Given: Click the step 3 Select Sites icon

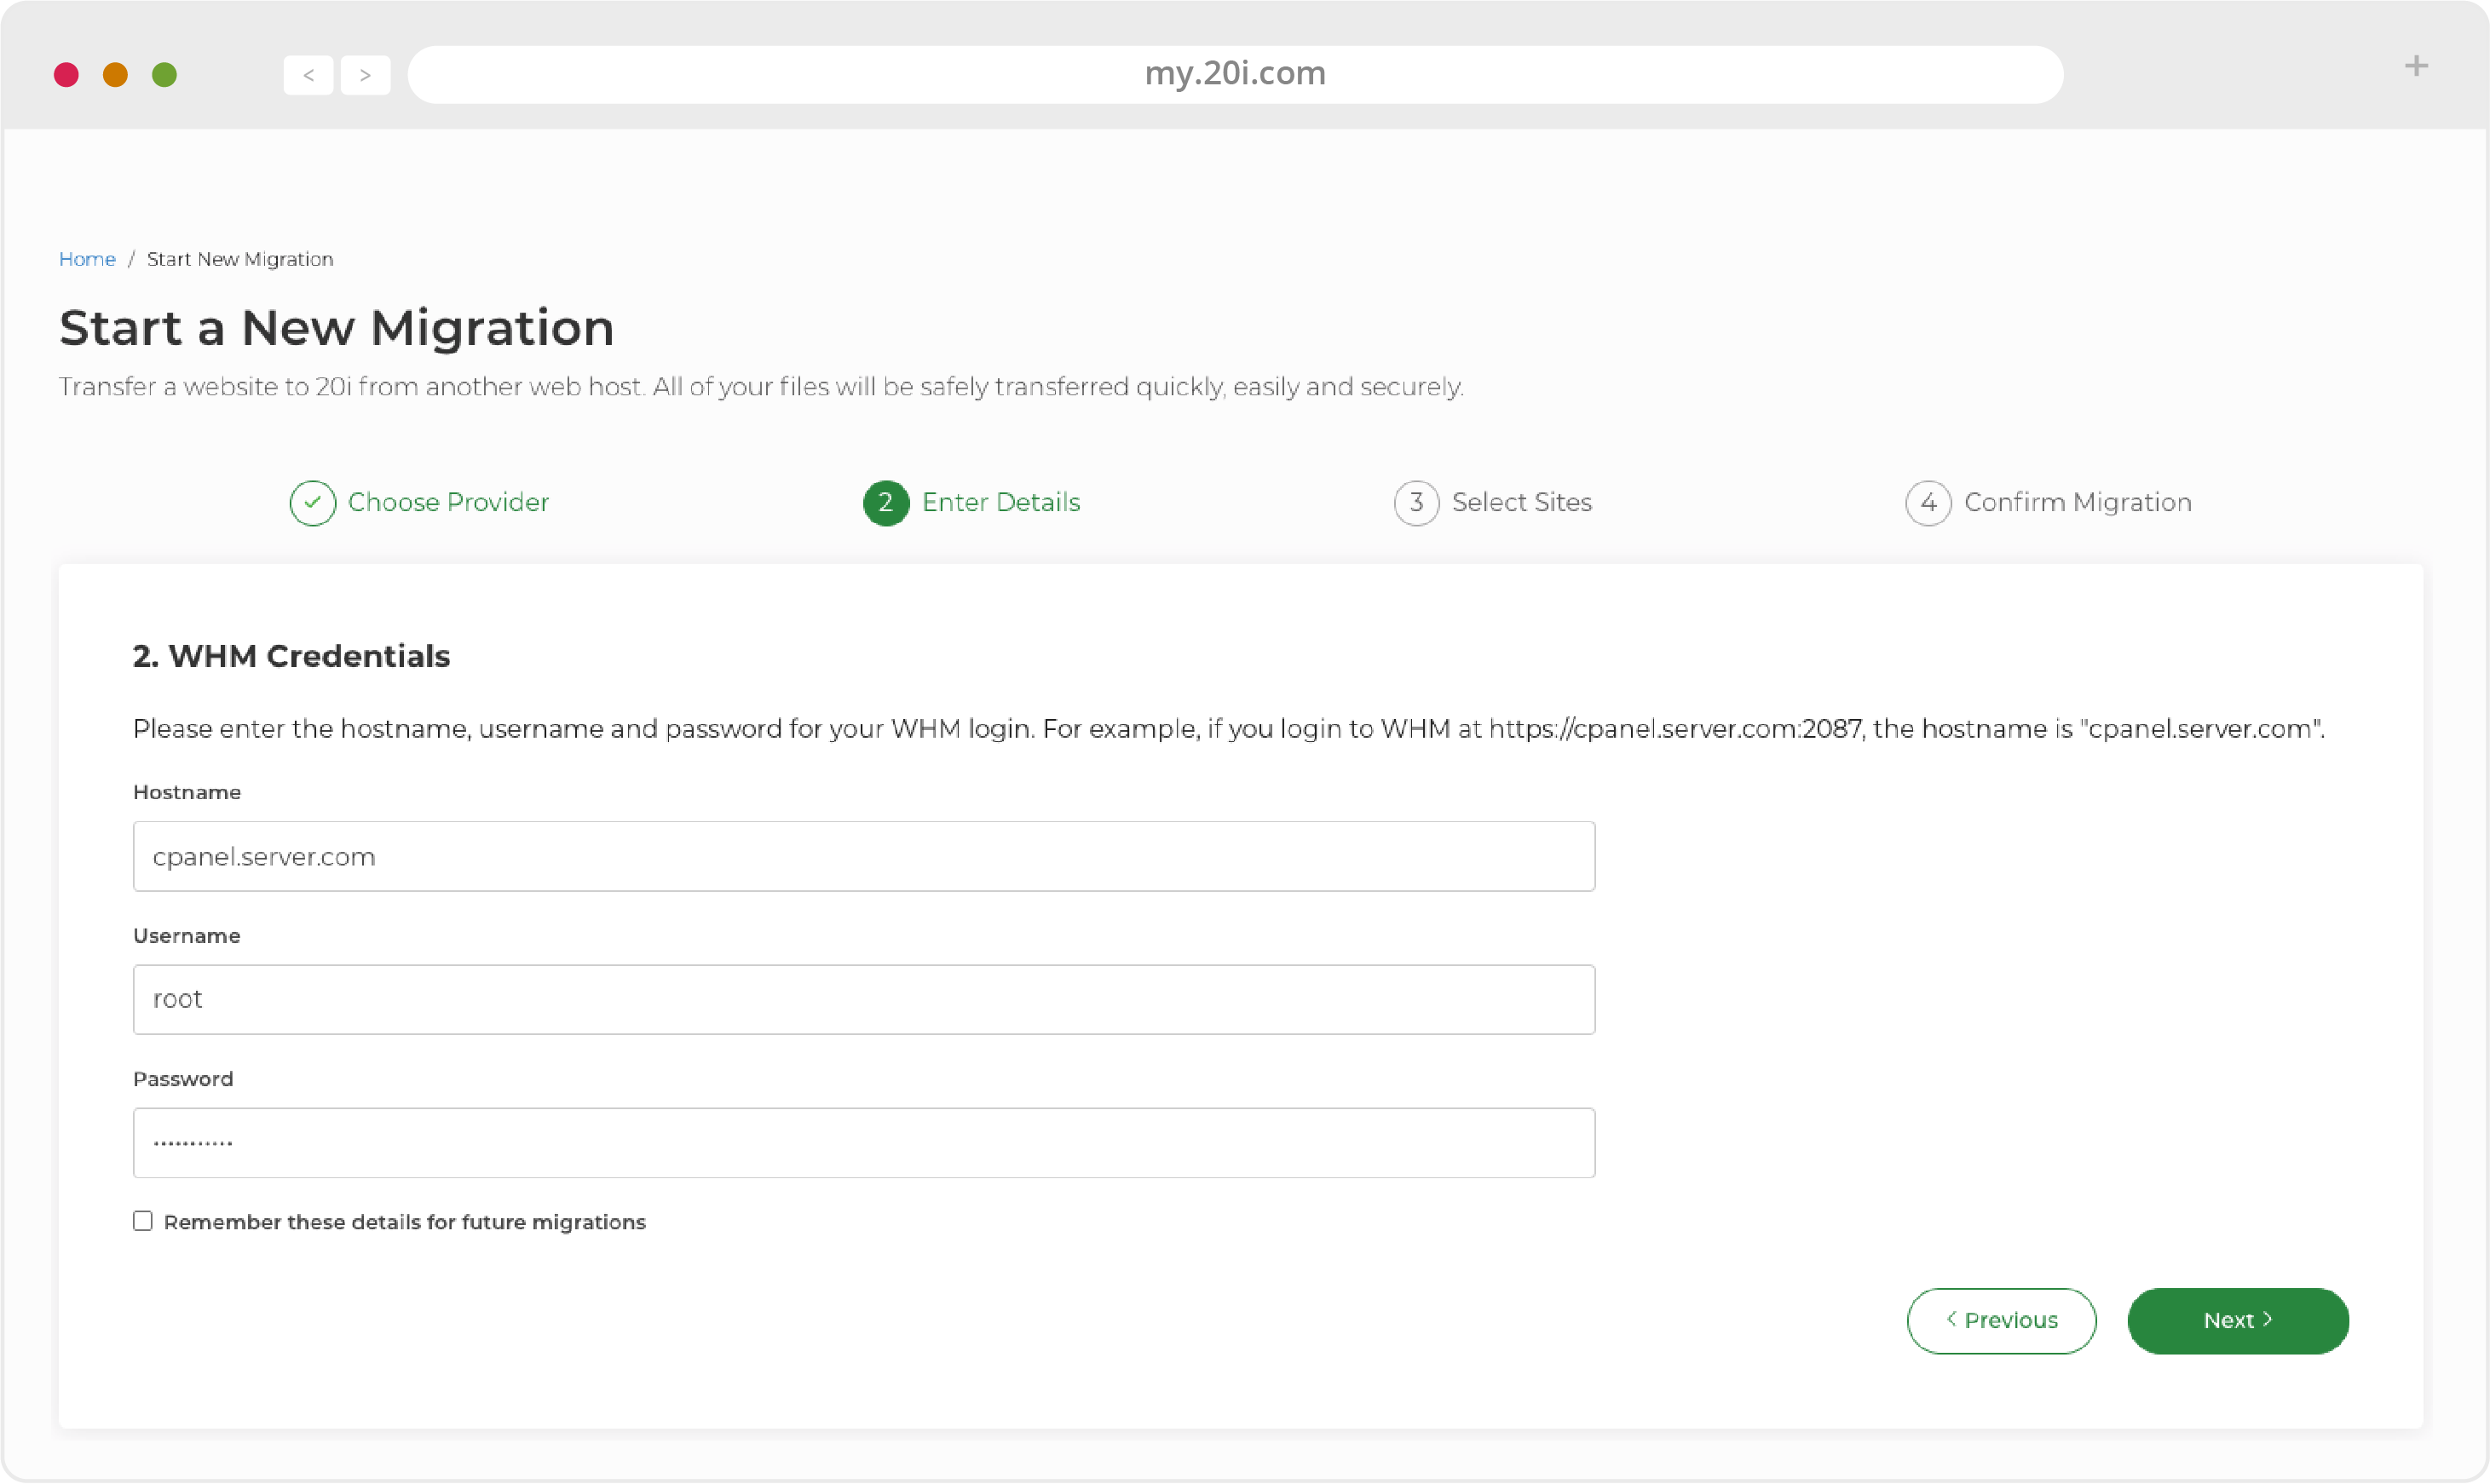Looking at the screenshot, I should [1415, 502].
